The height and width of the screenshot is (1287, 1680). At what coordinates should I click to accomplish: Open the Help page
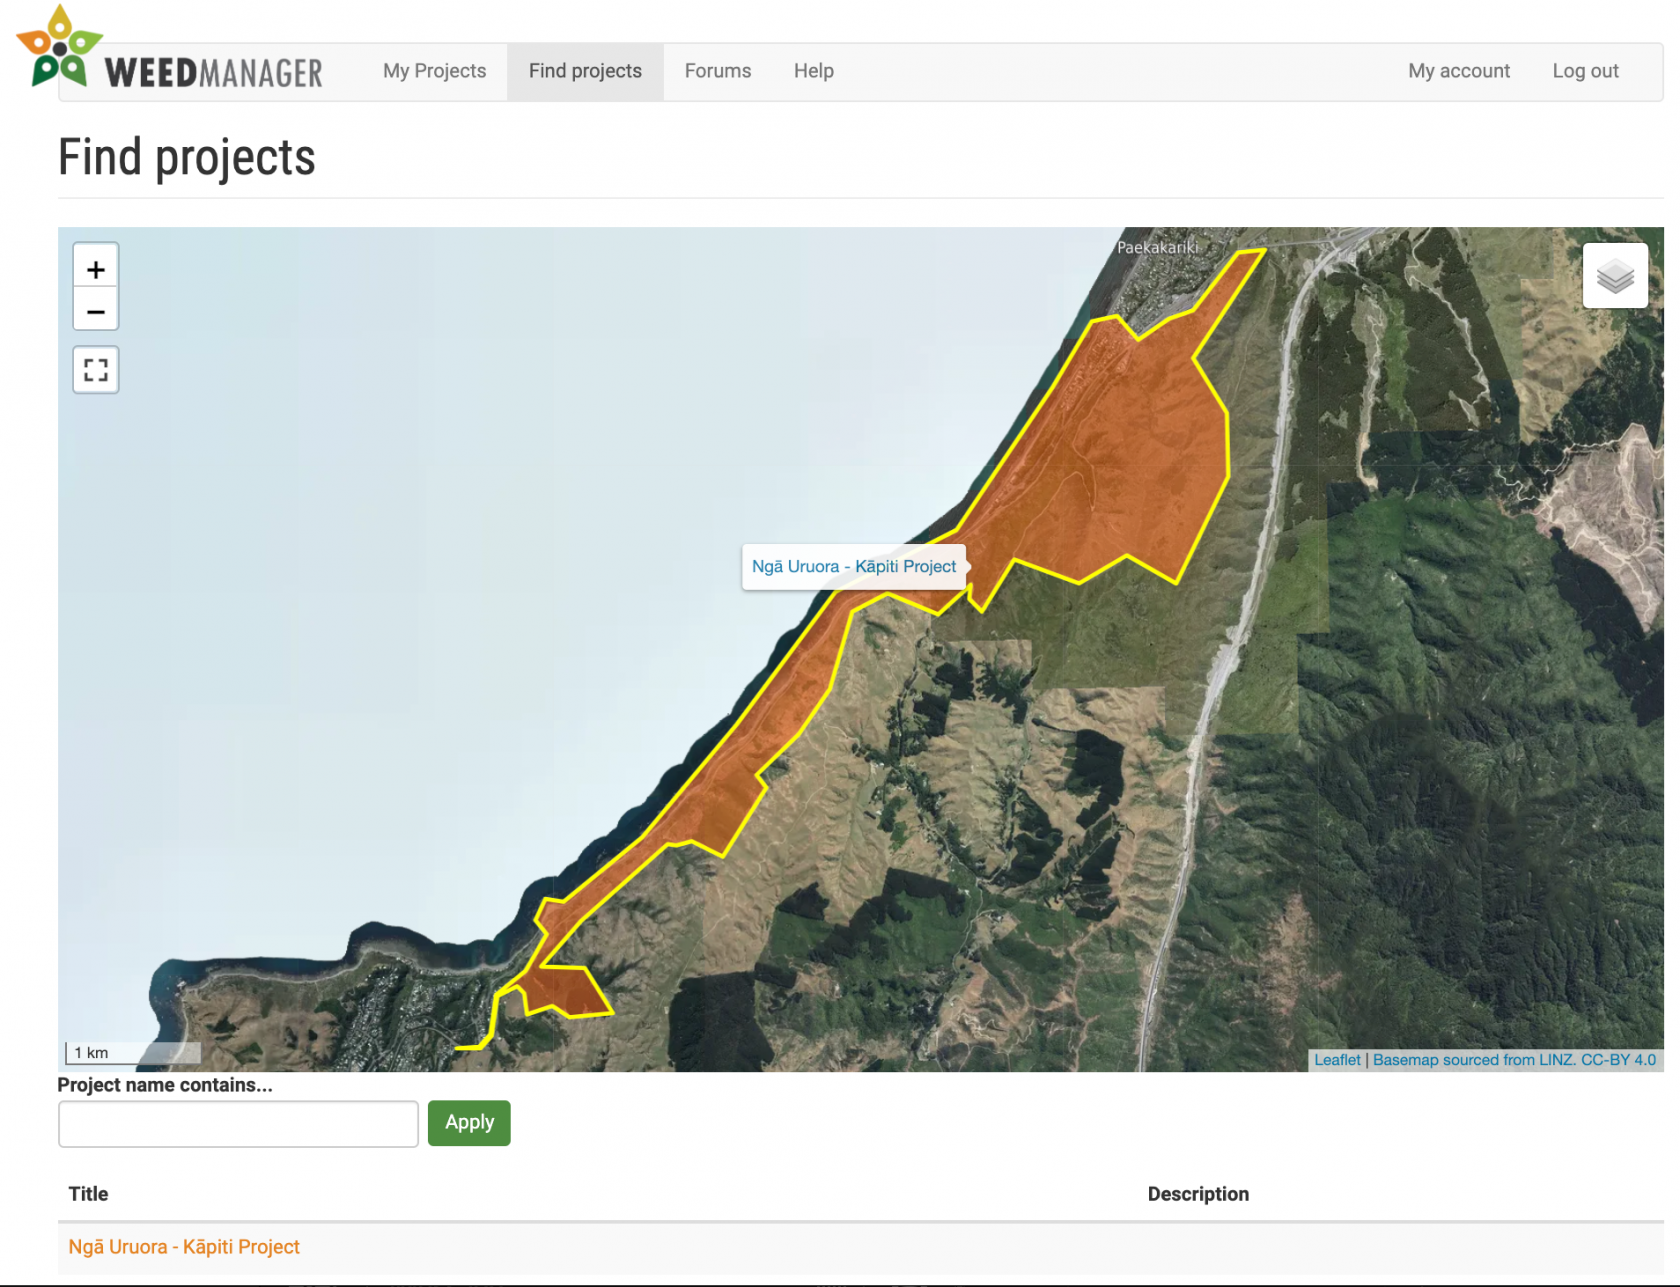click(x=814, y=71)
